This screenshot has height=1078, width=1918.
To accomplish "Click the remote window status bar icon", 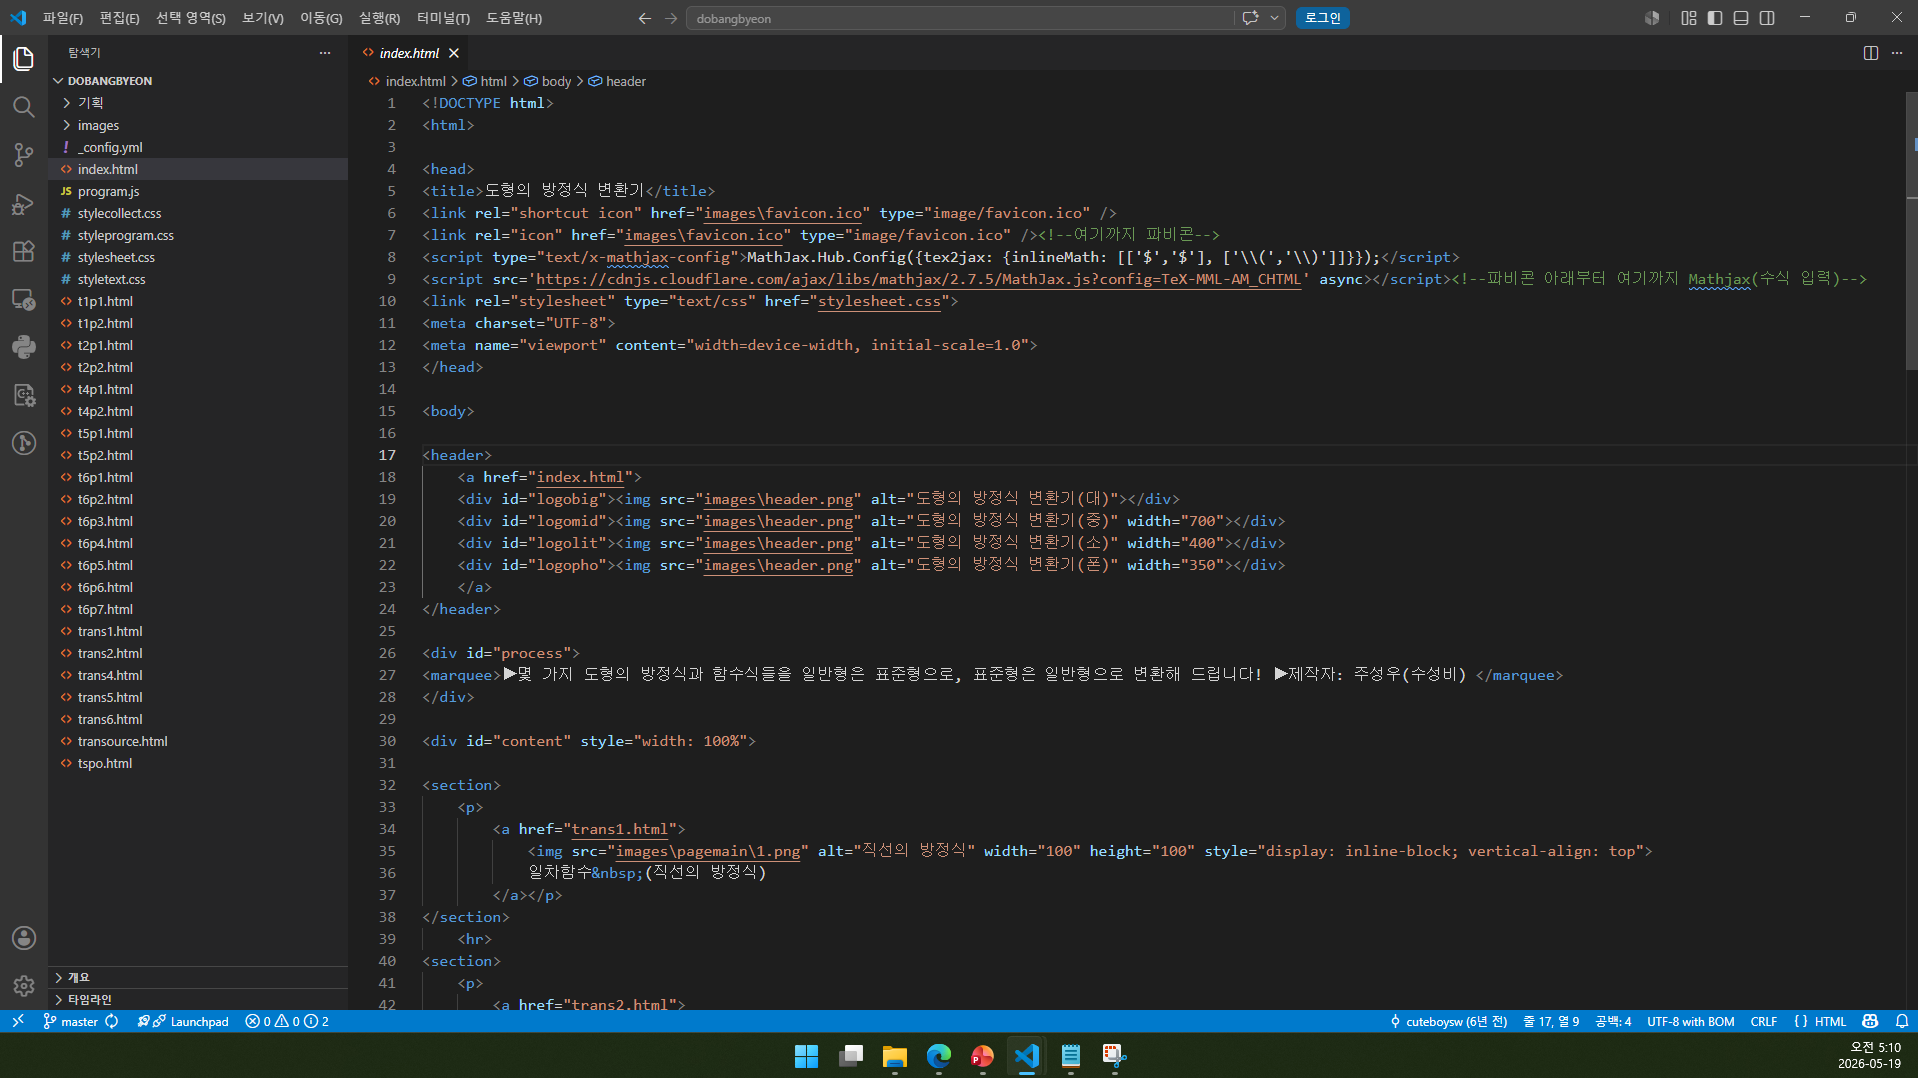I will point(17,1021).
